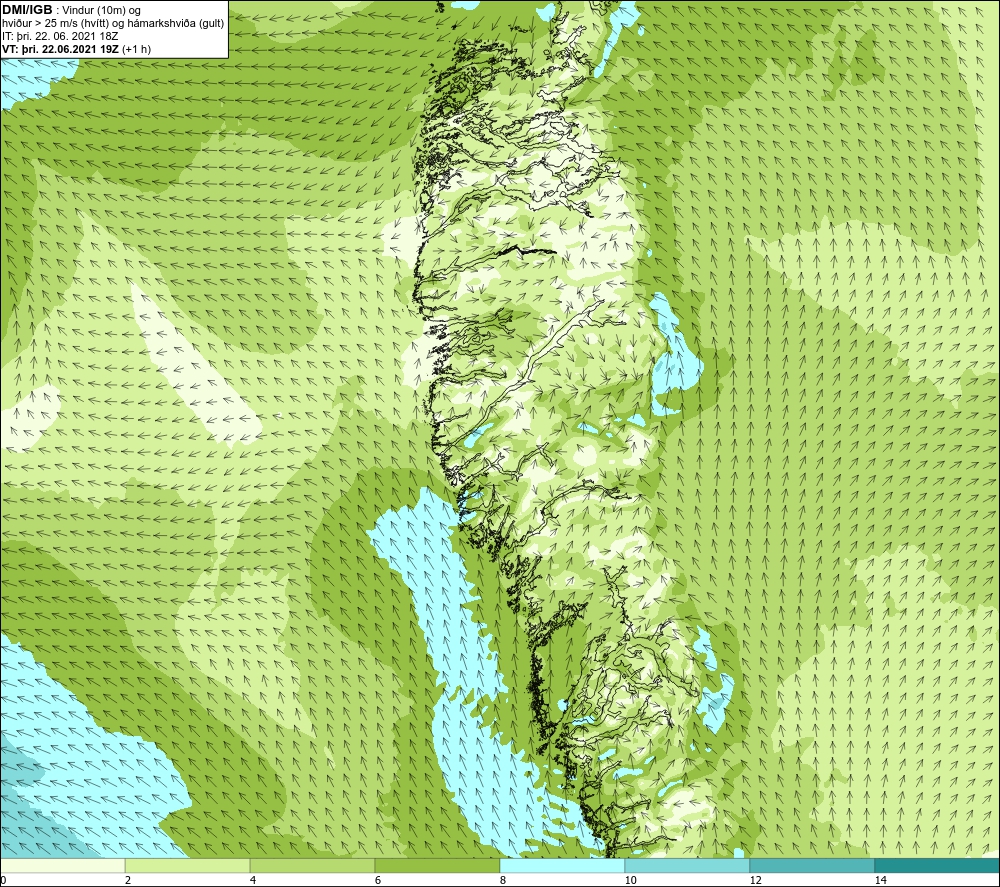The height and width of the screenshot is (887, 1000).
Task: Click the DMI/IGB title text
Action: pos(27,10)
